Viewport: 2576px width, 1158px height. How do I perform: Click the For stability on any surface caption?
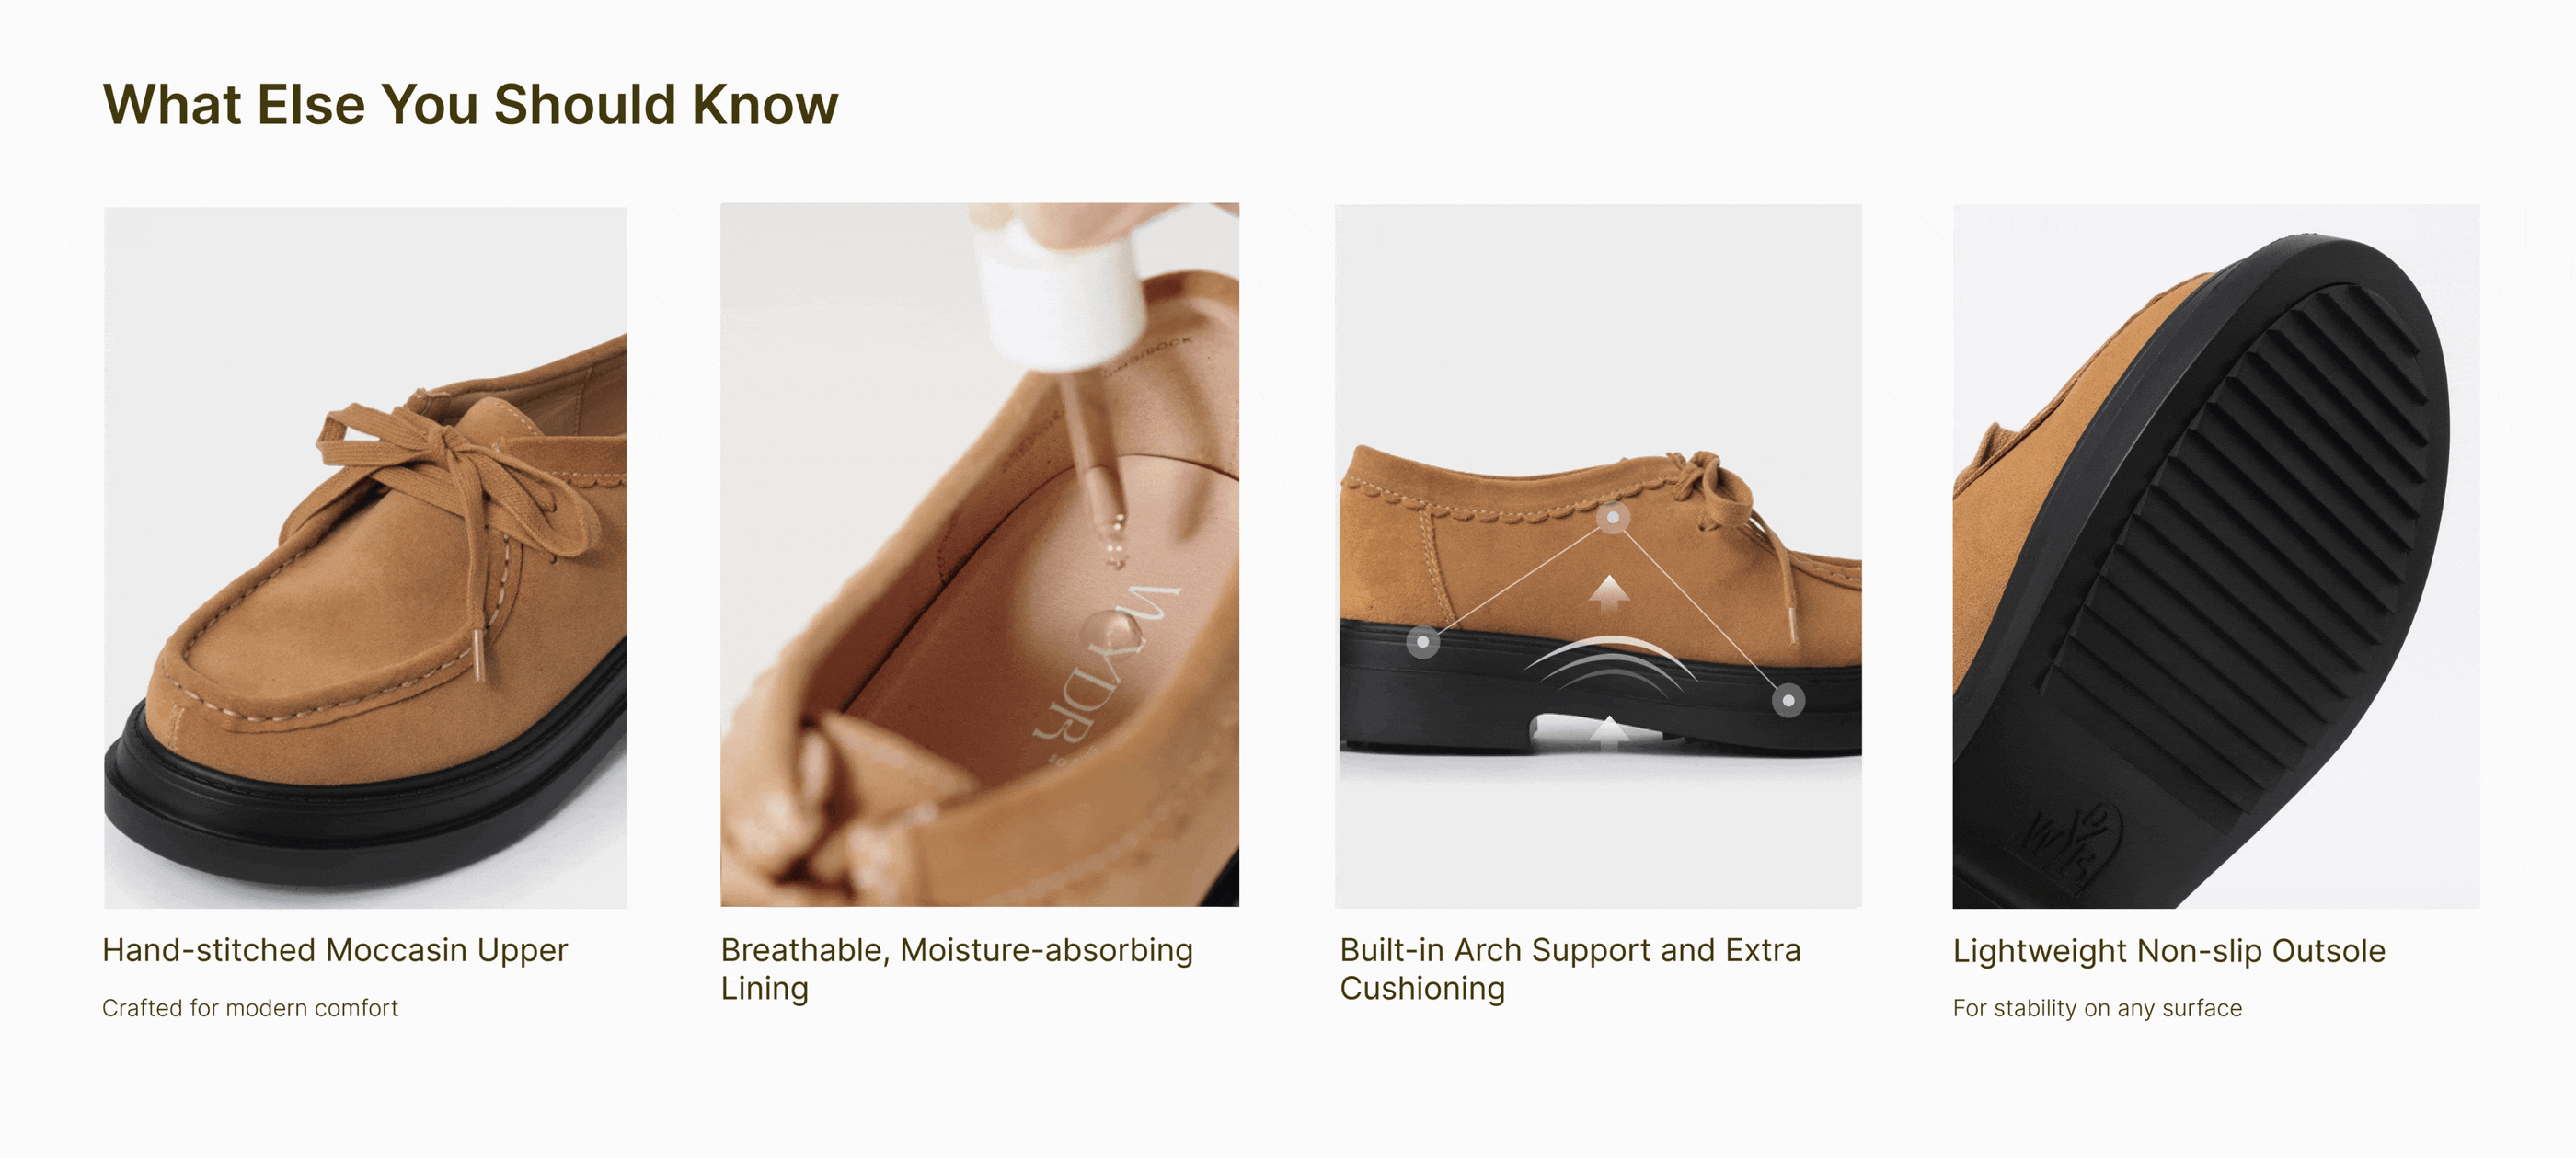click(2097, 1008)
